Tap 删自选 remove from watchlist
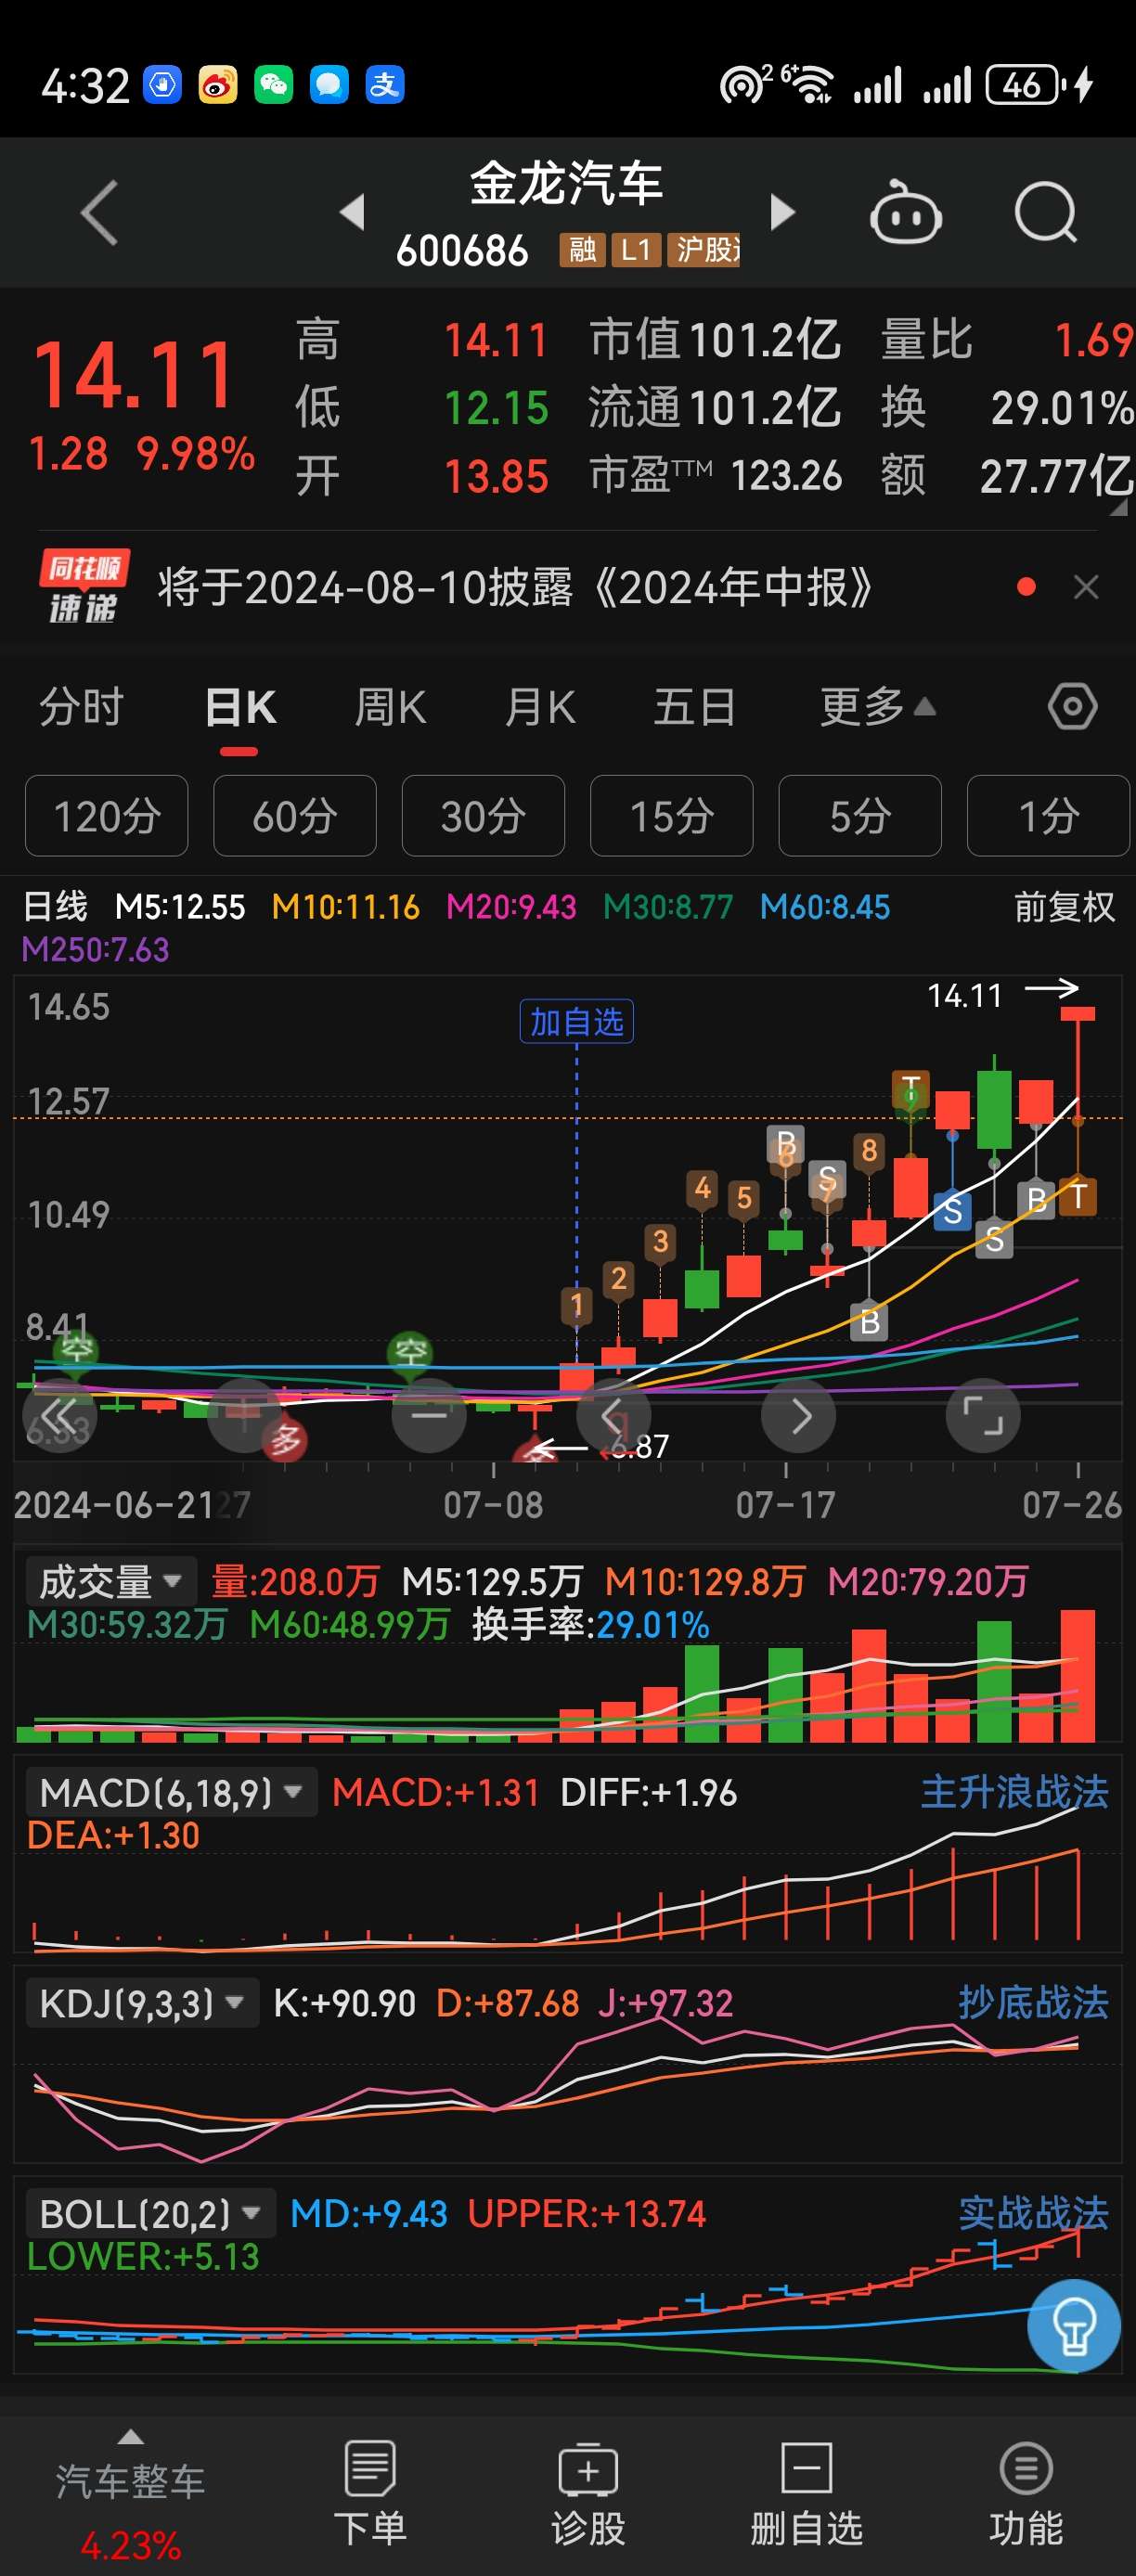Screen dimensions: 1136x2576 (x=806, y=2494)
